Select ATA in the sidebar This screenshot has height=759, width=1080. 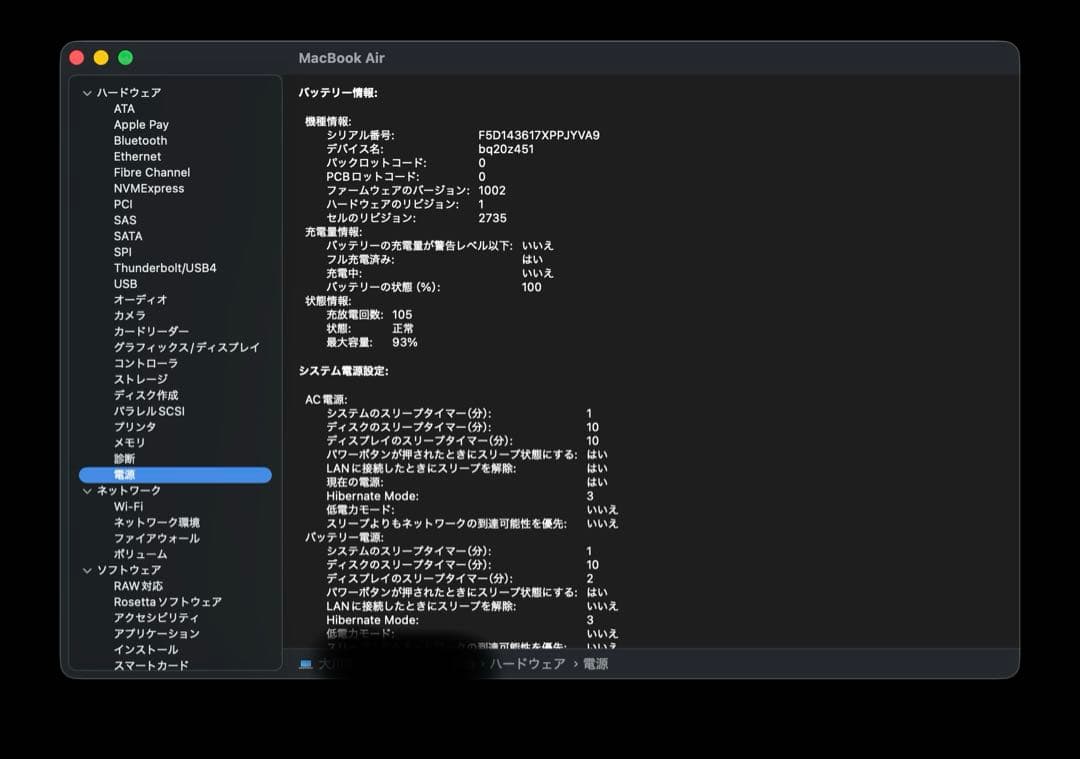point(124,109)
